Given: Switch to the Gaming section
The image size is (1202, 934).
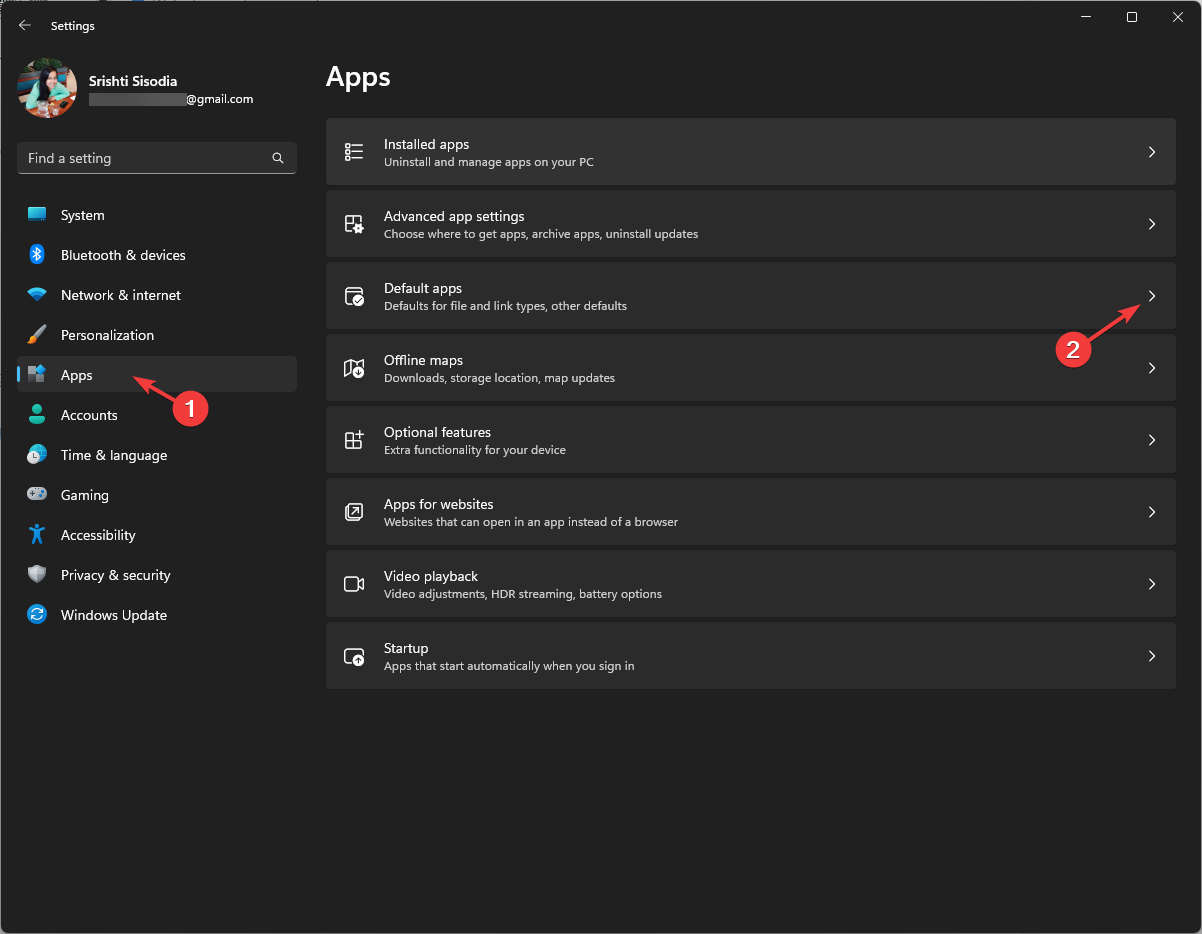Looking at the screenshot, I should 84,495.
